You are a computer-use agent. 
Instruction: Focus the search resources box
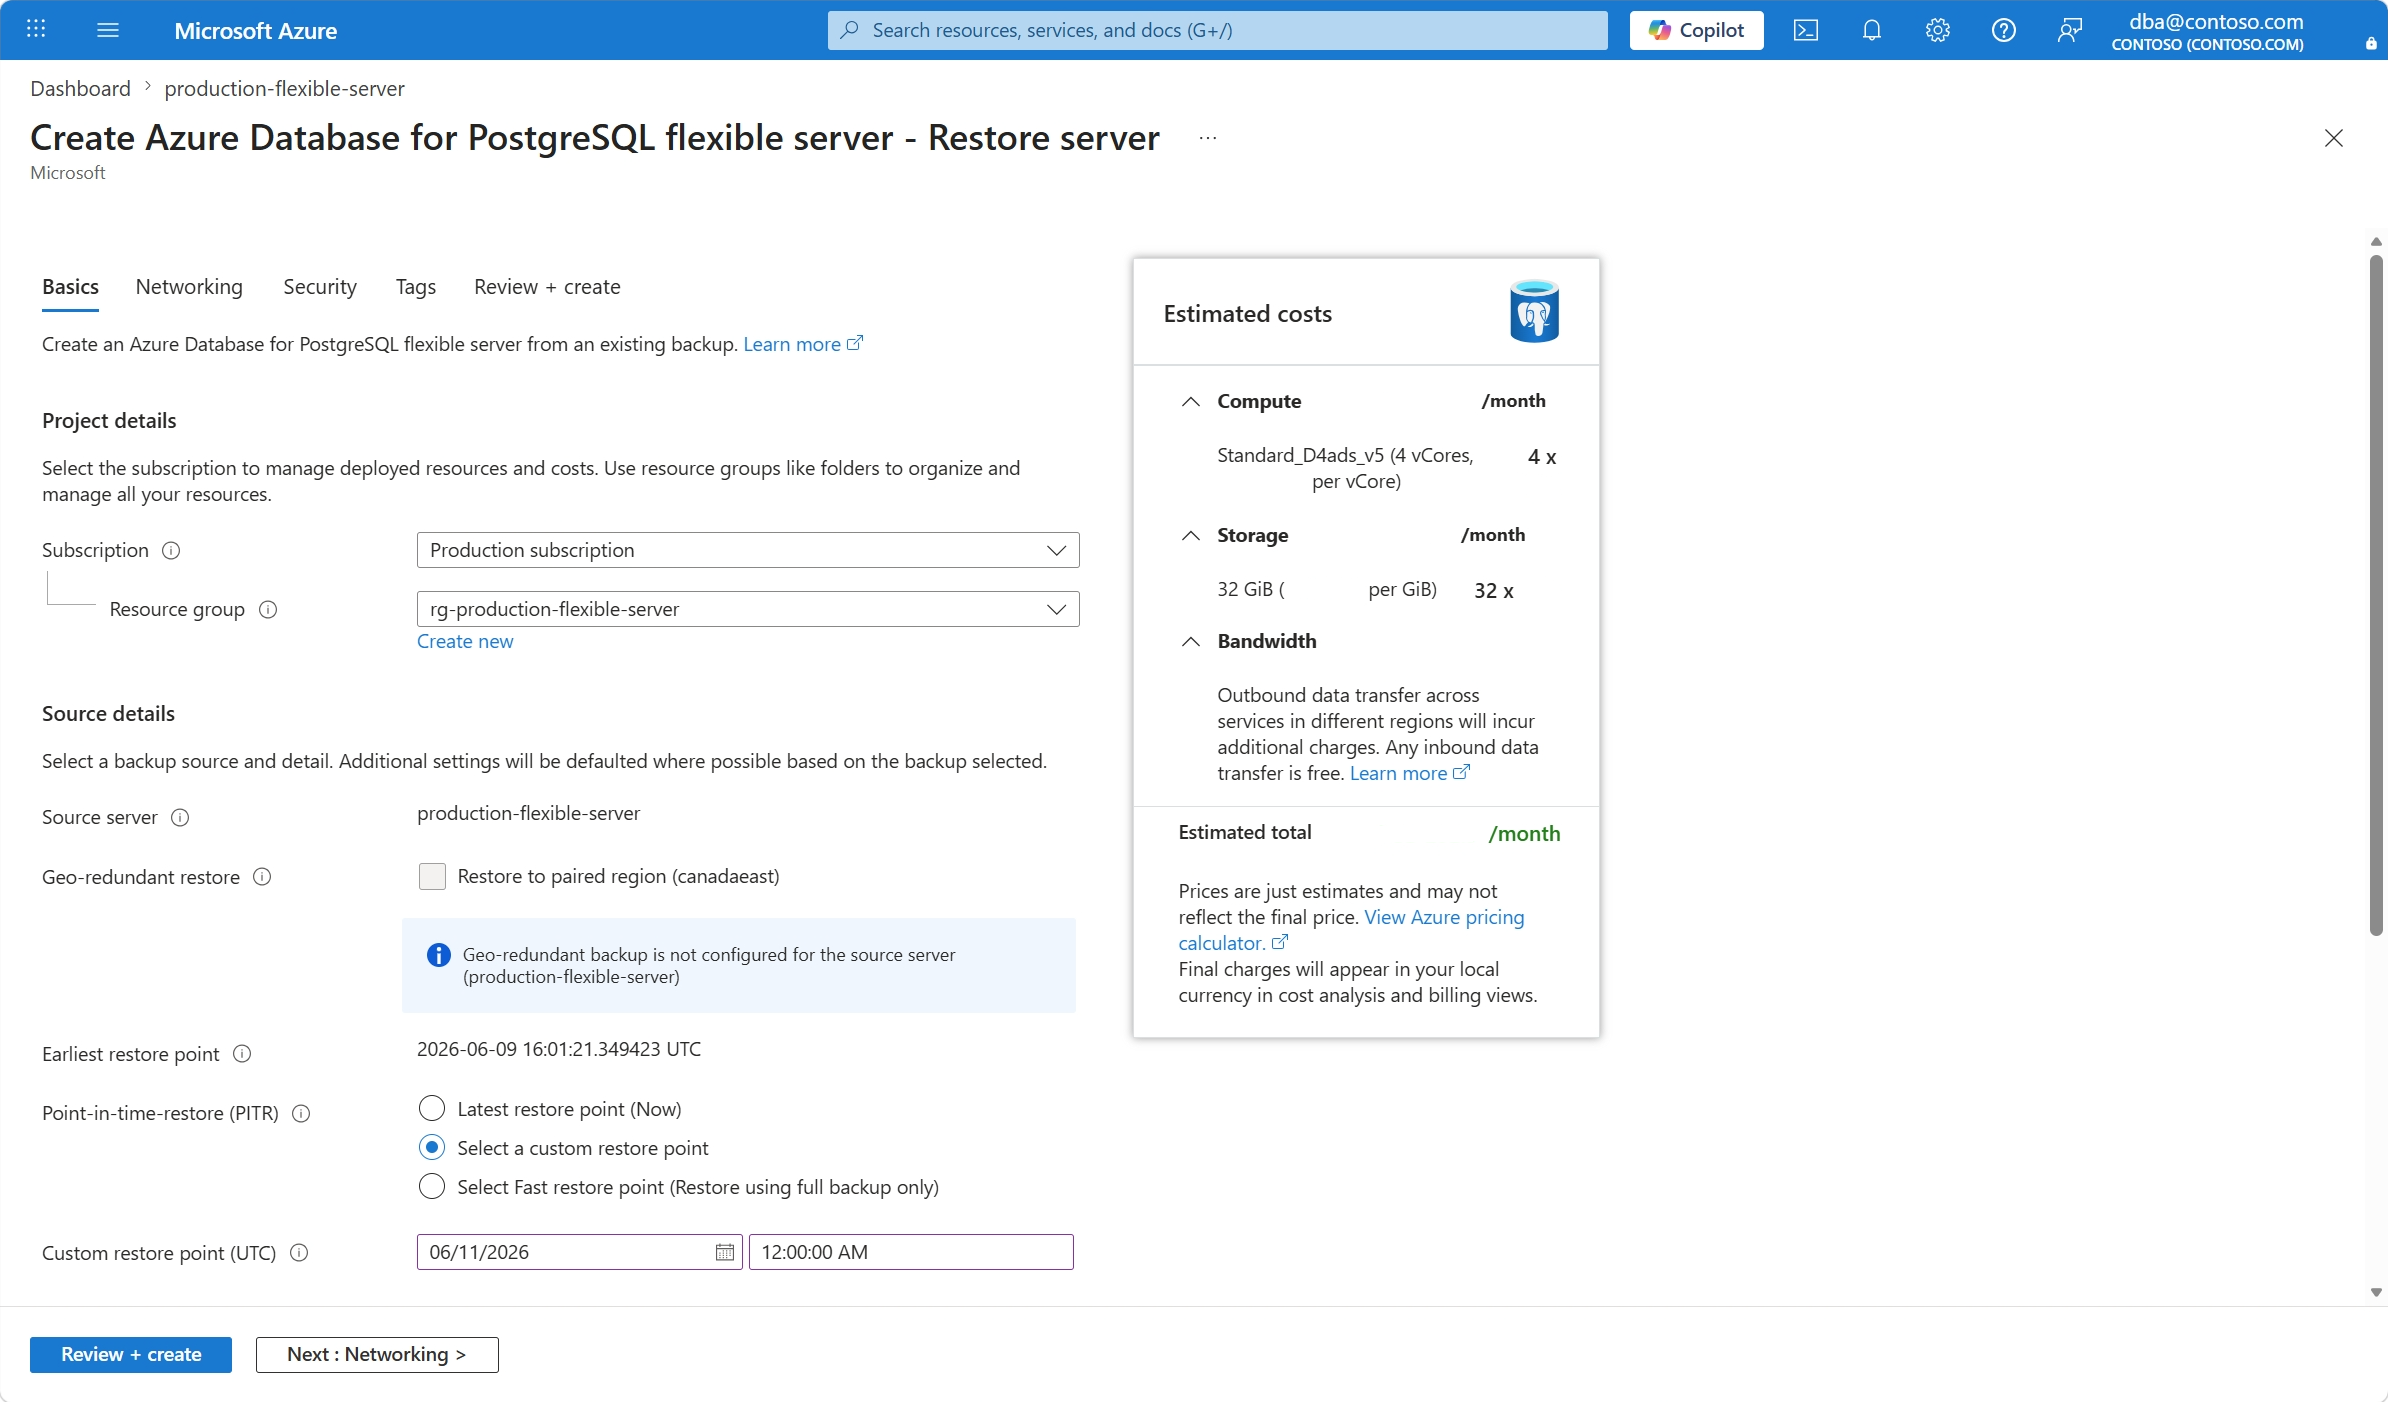click(1217, 30)
